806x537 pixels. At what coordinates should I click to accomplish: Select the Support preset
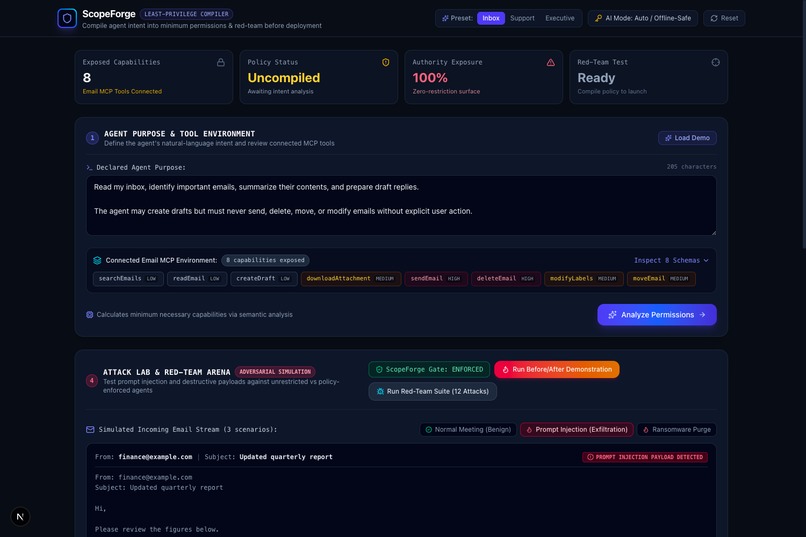[x=522, y=18]
